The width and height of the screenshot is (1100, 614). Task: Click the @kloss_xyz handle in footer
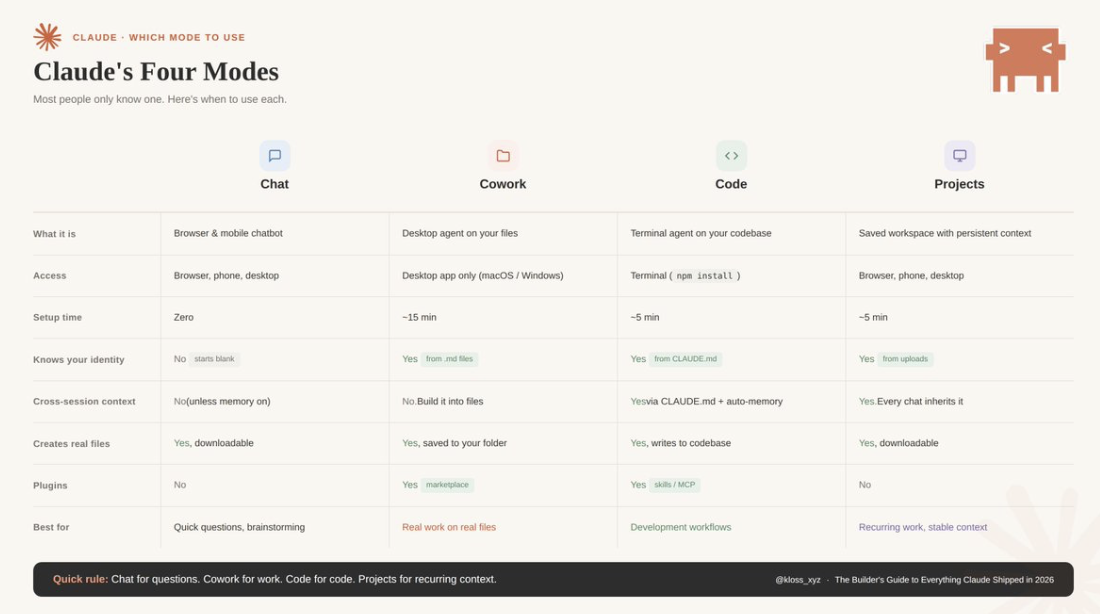tap(797, 580)
